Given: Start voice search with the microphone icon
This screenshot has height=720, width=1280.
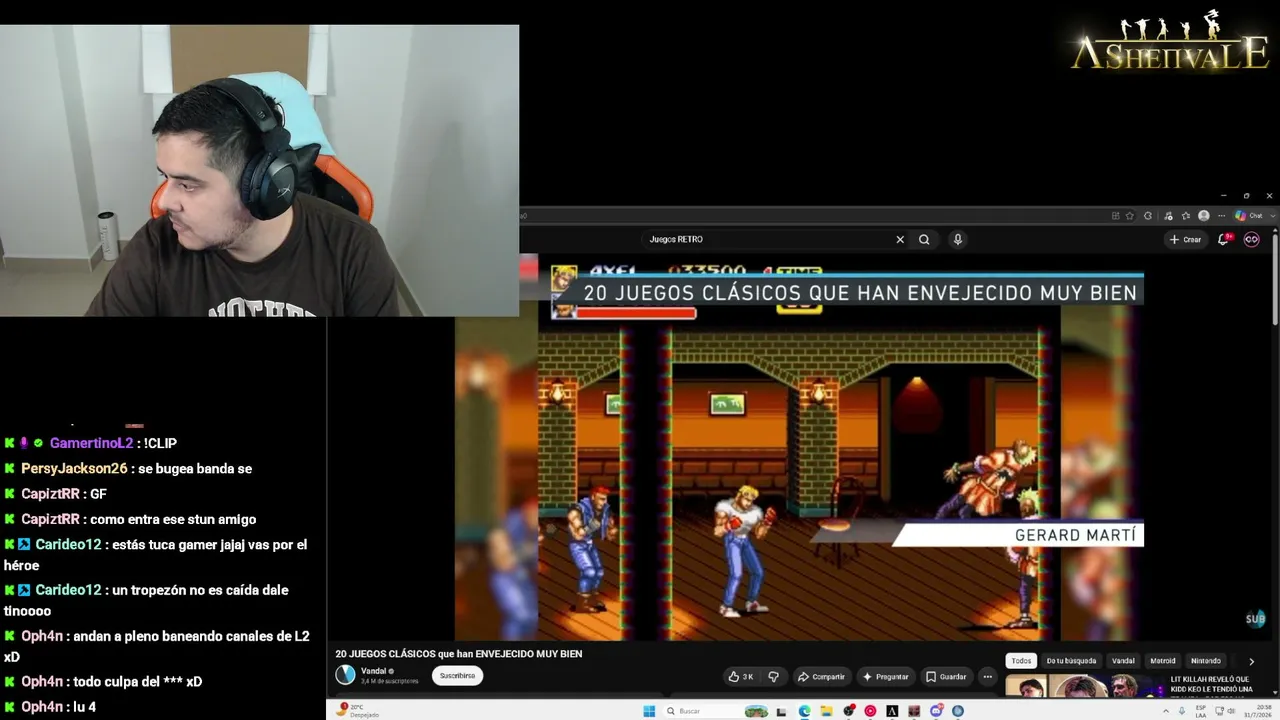Looking at the screenshot, I should [x=958, y=240].
